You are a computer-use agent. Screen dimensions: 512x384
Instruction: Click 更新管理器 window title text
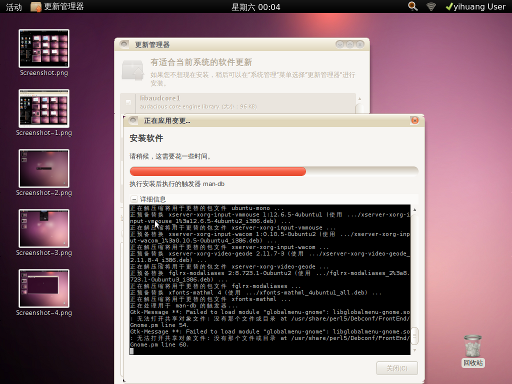(152, 45)
